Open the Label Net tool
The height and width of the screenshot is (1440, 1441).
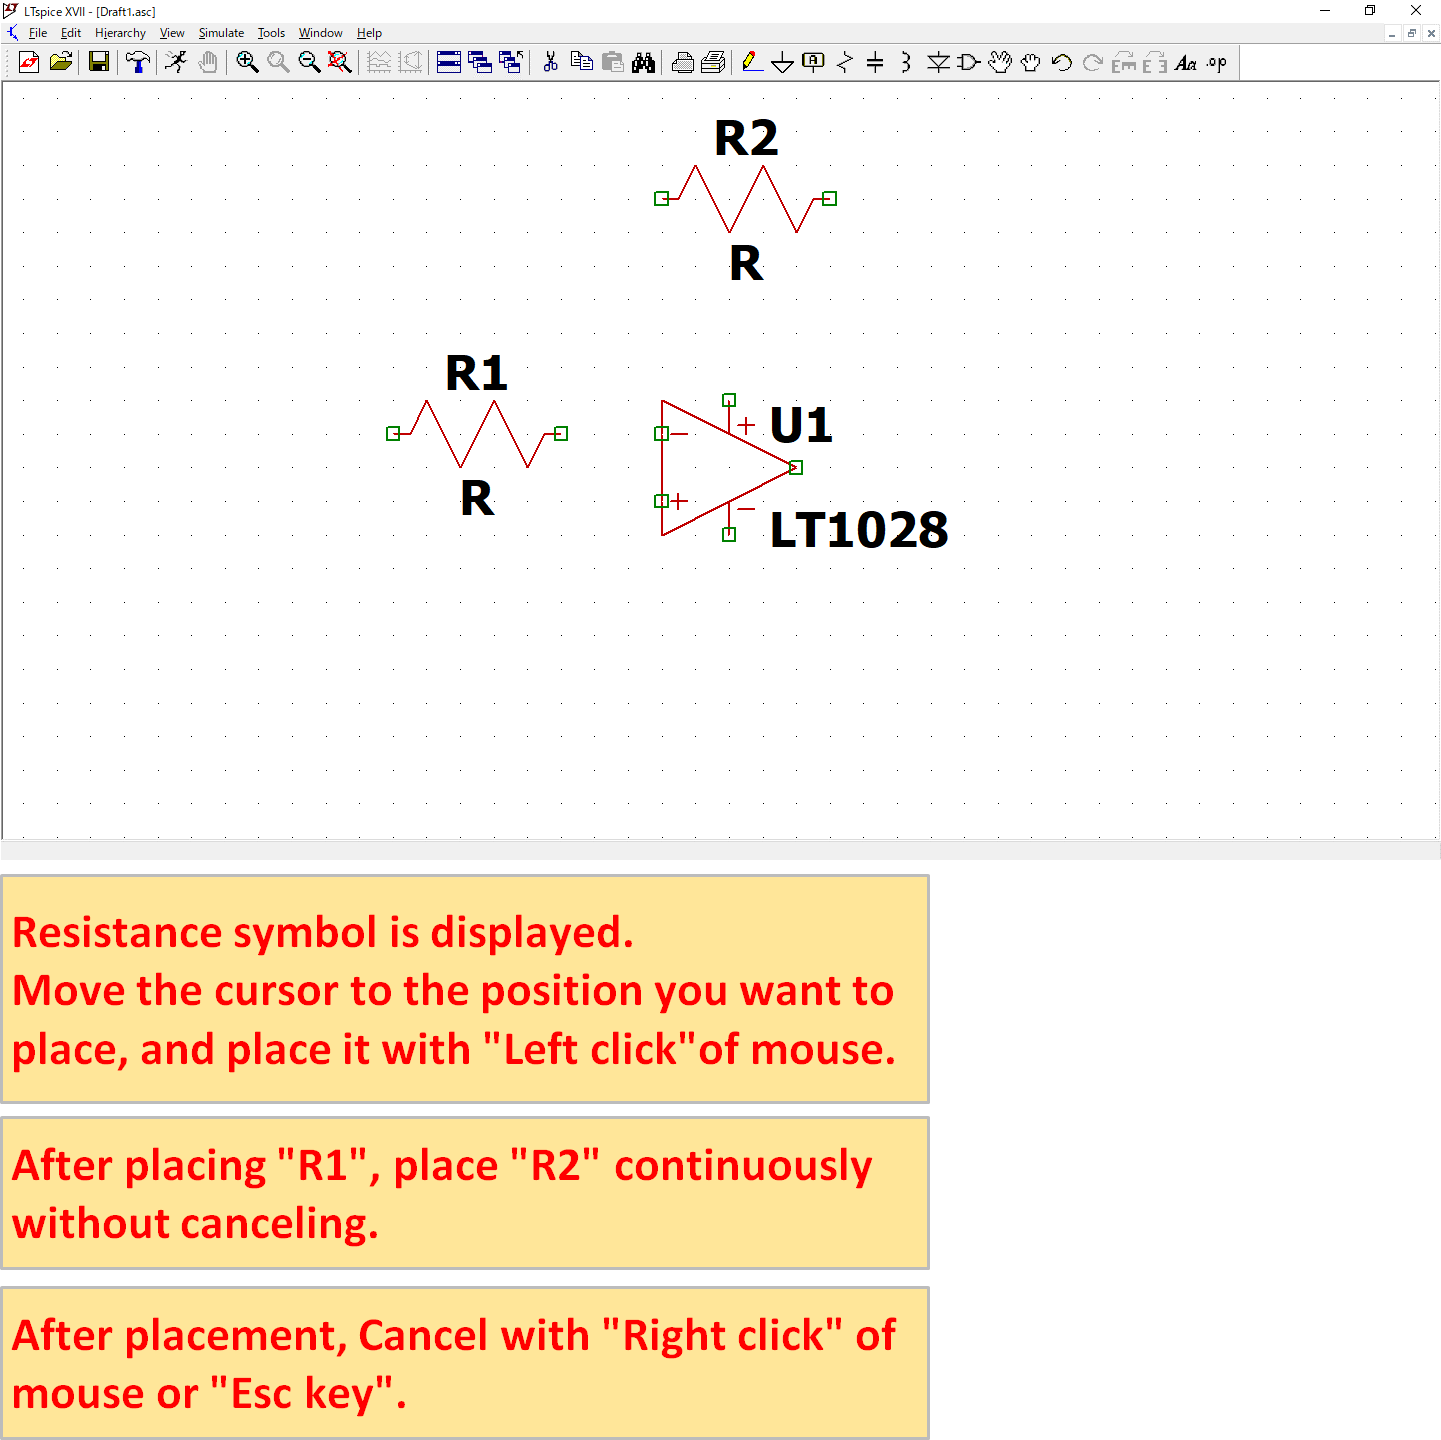tap(812, 62)
